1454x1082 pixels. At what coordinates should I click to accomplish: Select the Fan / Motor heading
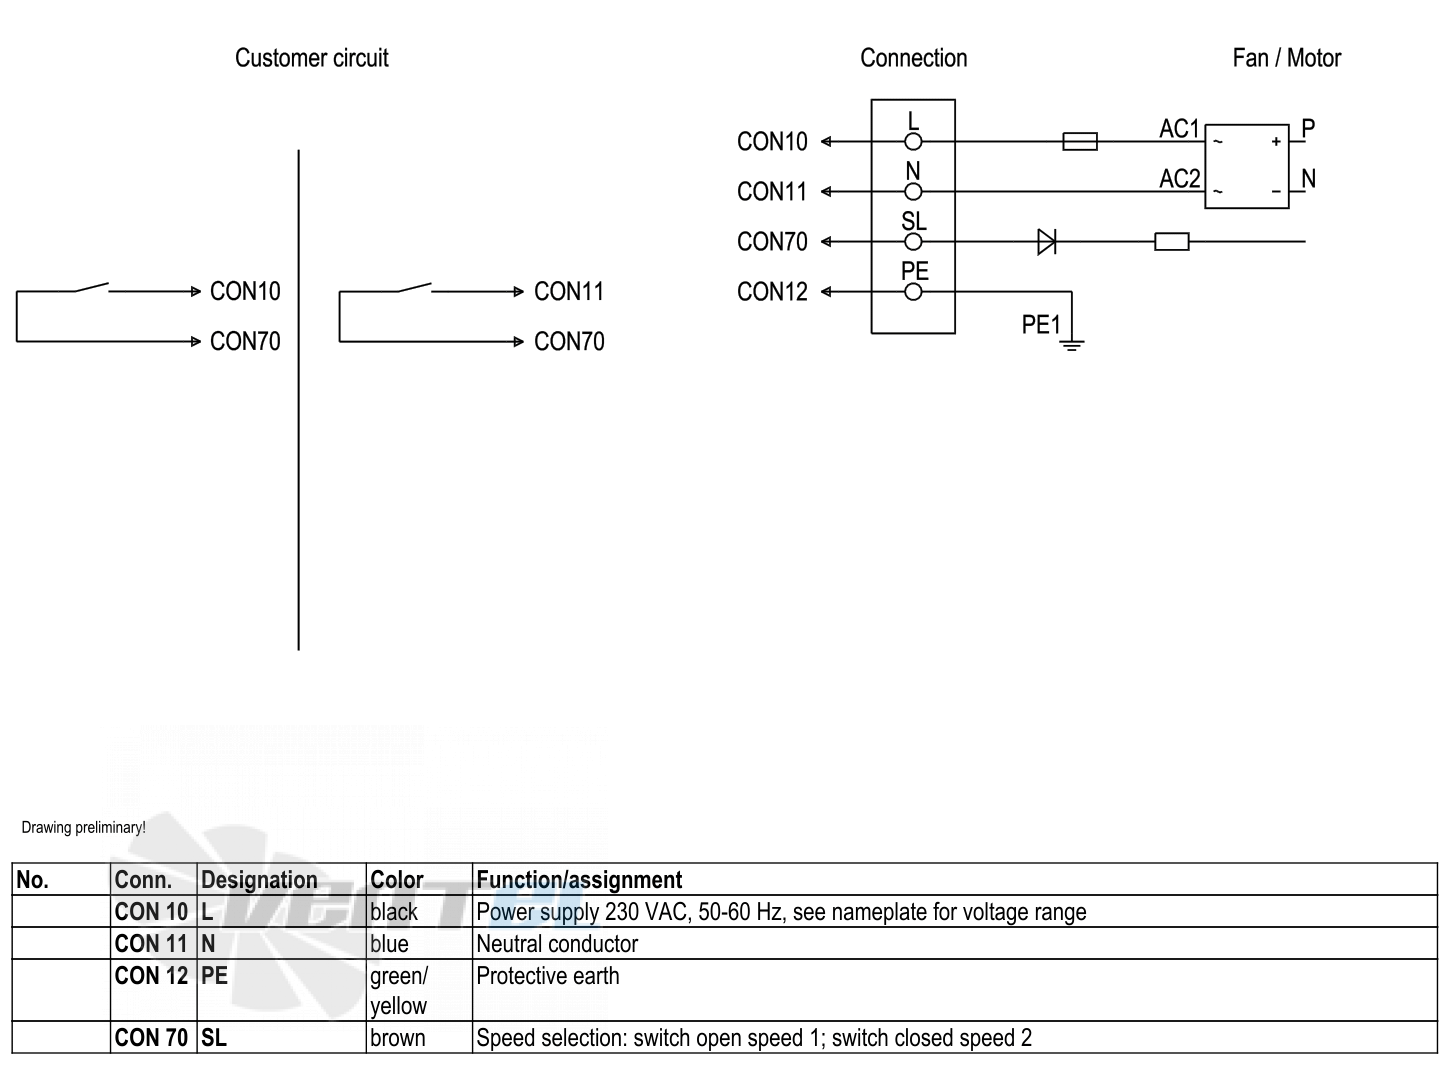[x=1286, y=58]
